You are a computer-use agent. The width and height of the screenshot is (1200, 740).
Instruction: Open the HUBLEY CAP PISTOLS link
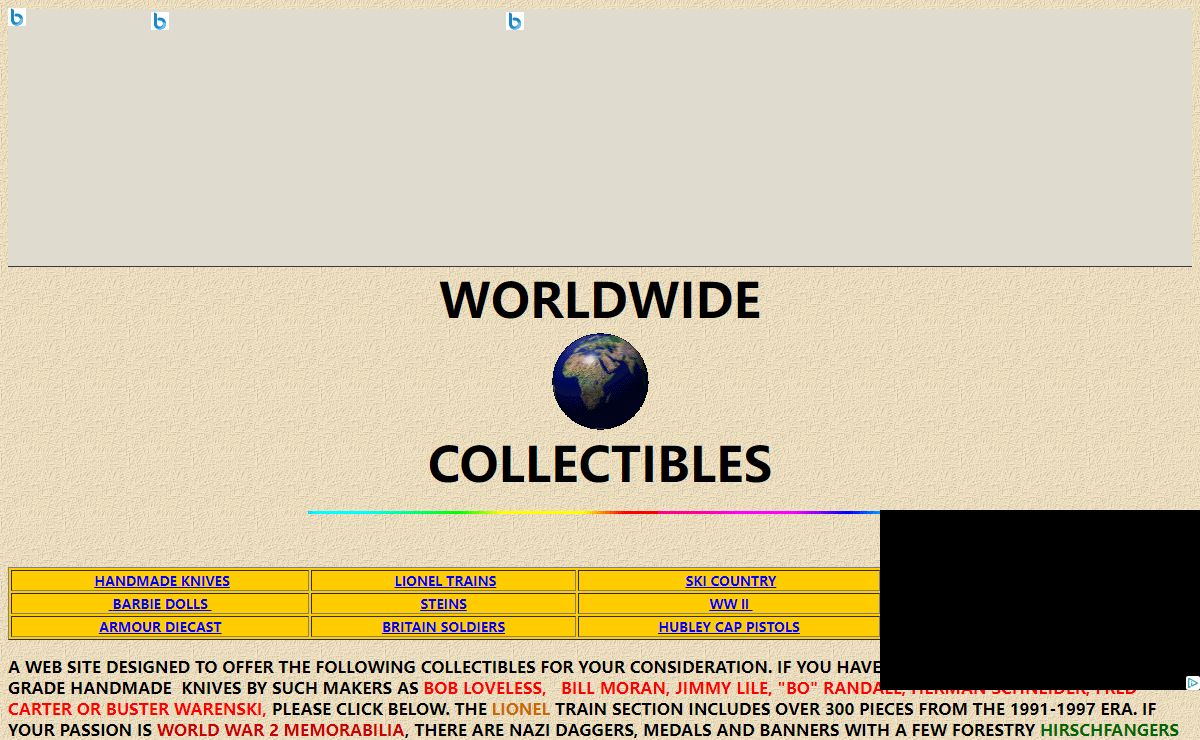coord(729,627)
